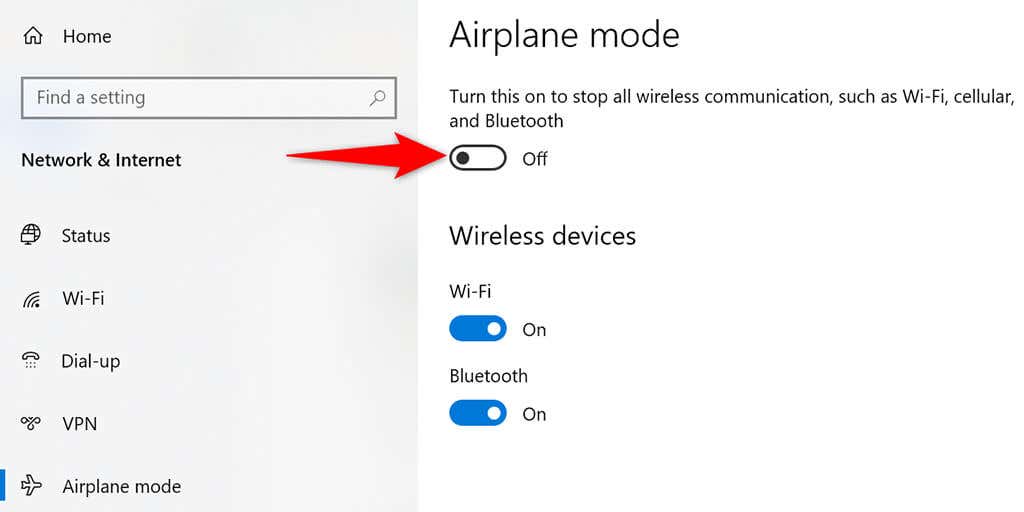Switch off the Bluetooth toggle

pyautogui.click(x=477, y=413)
